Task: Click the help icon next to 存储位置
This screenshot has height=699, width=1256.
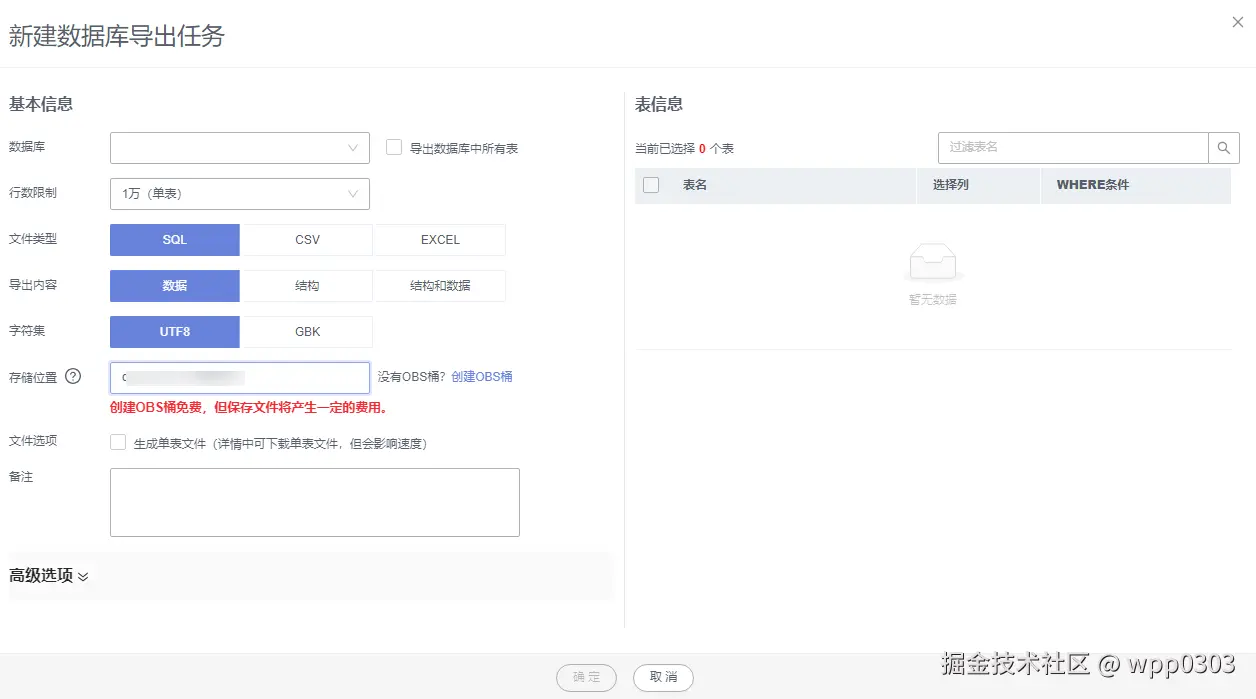Action: [x=73, y=377]
